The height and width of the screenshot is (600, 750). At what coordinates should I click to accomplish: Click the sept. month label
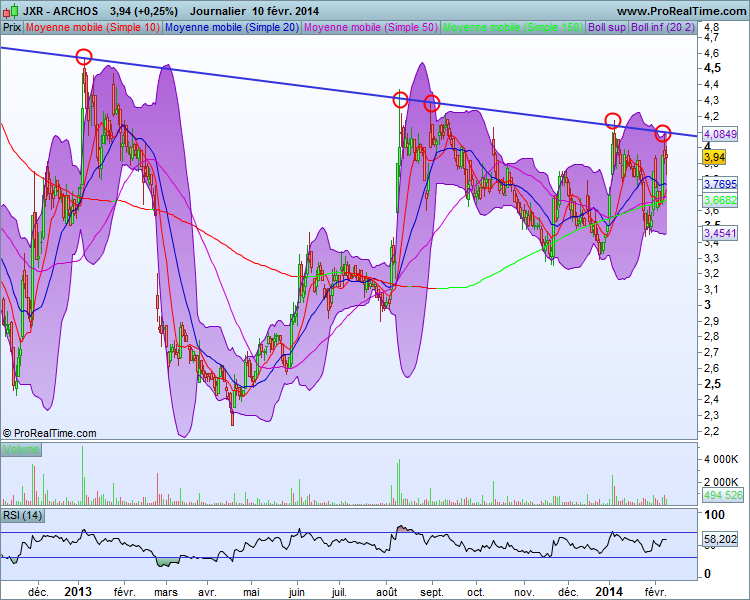pos(431,592)
